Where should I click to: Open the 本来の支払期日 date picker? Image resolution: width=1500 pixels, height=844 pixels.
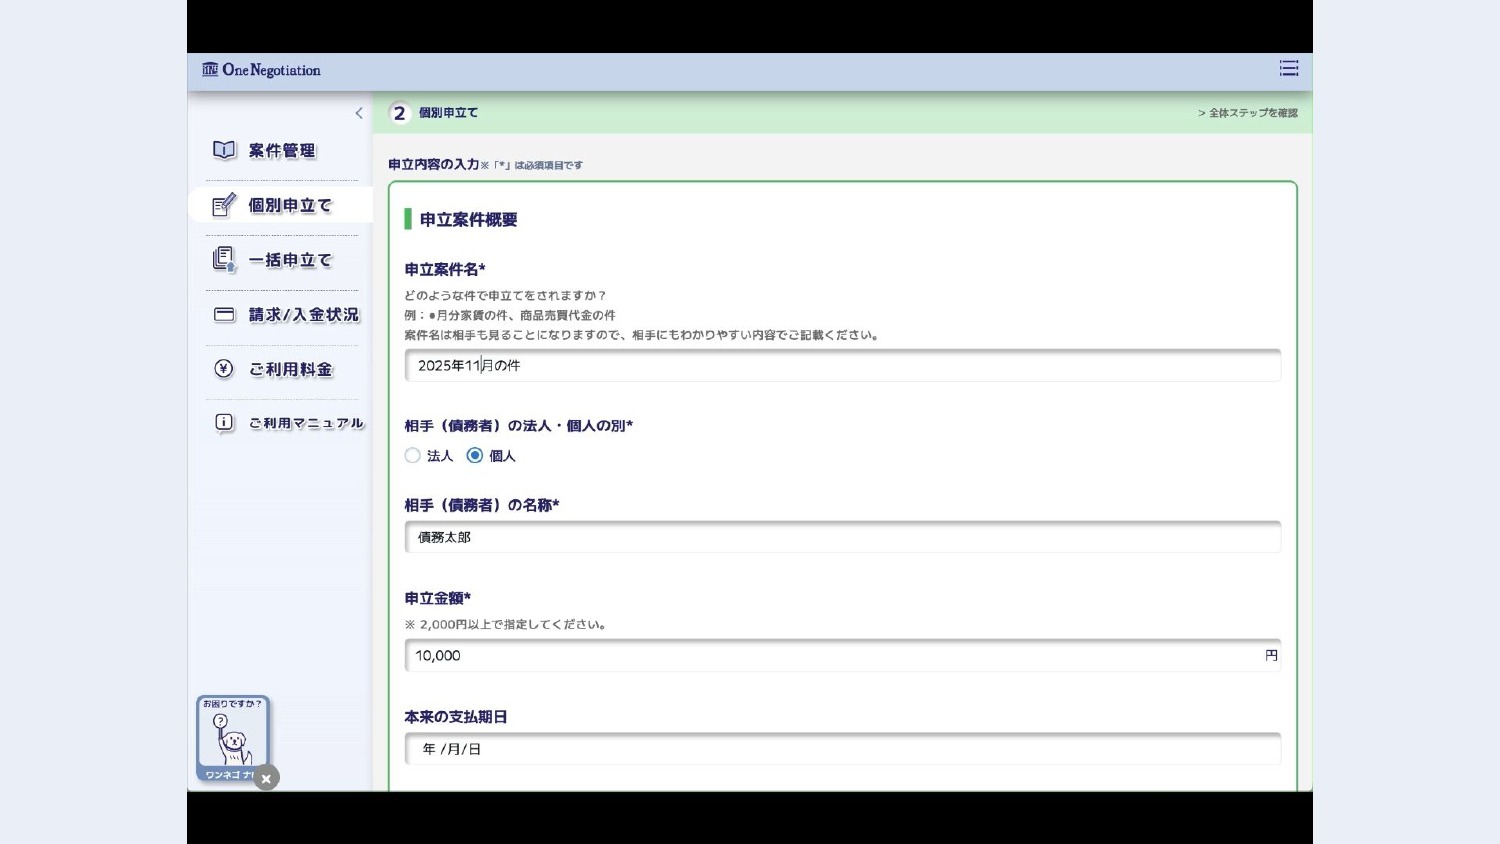coord(842,749)
